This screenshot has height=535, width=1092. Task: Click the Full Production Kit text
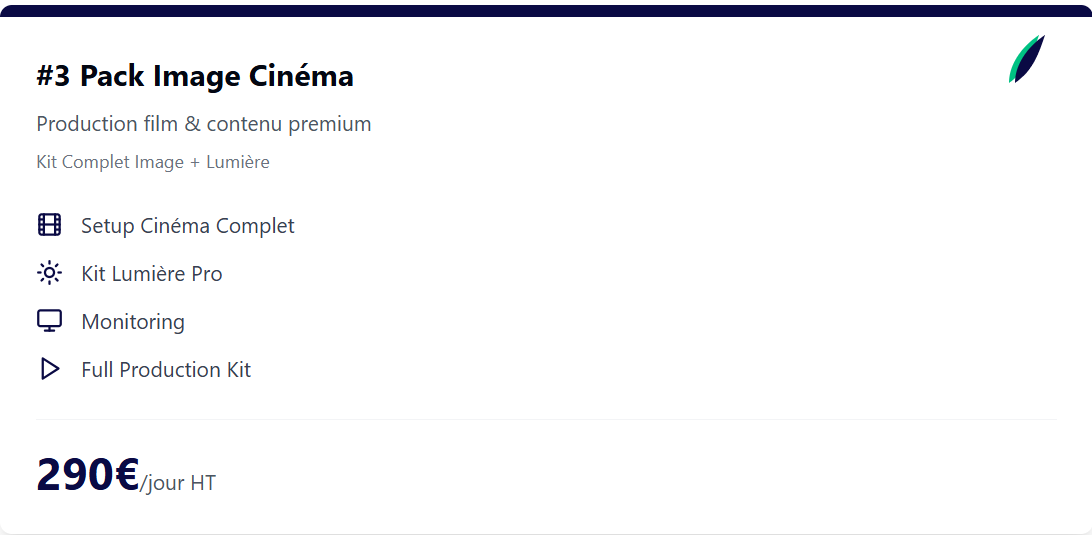[166, 369]
